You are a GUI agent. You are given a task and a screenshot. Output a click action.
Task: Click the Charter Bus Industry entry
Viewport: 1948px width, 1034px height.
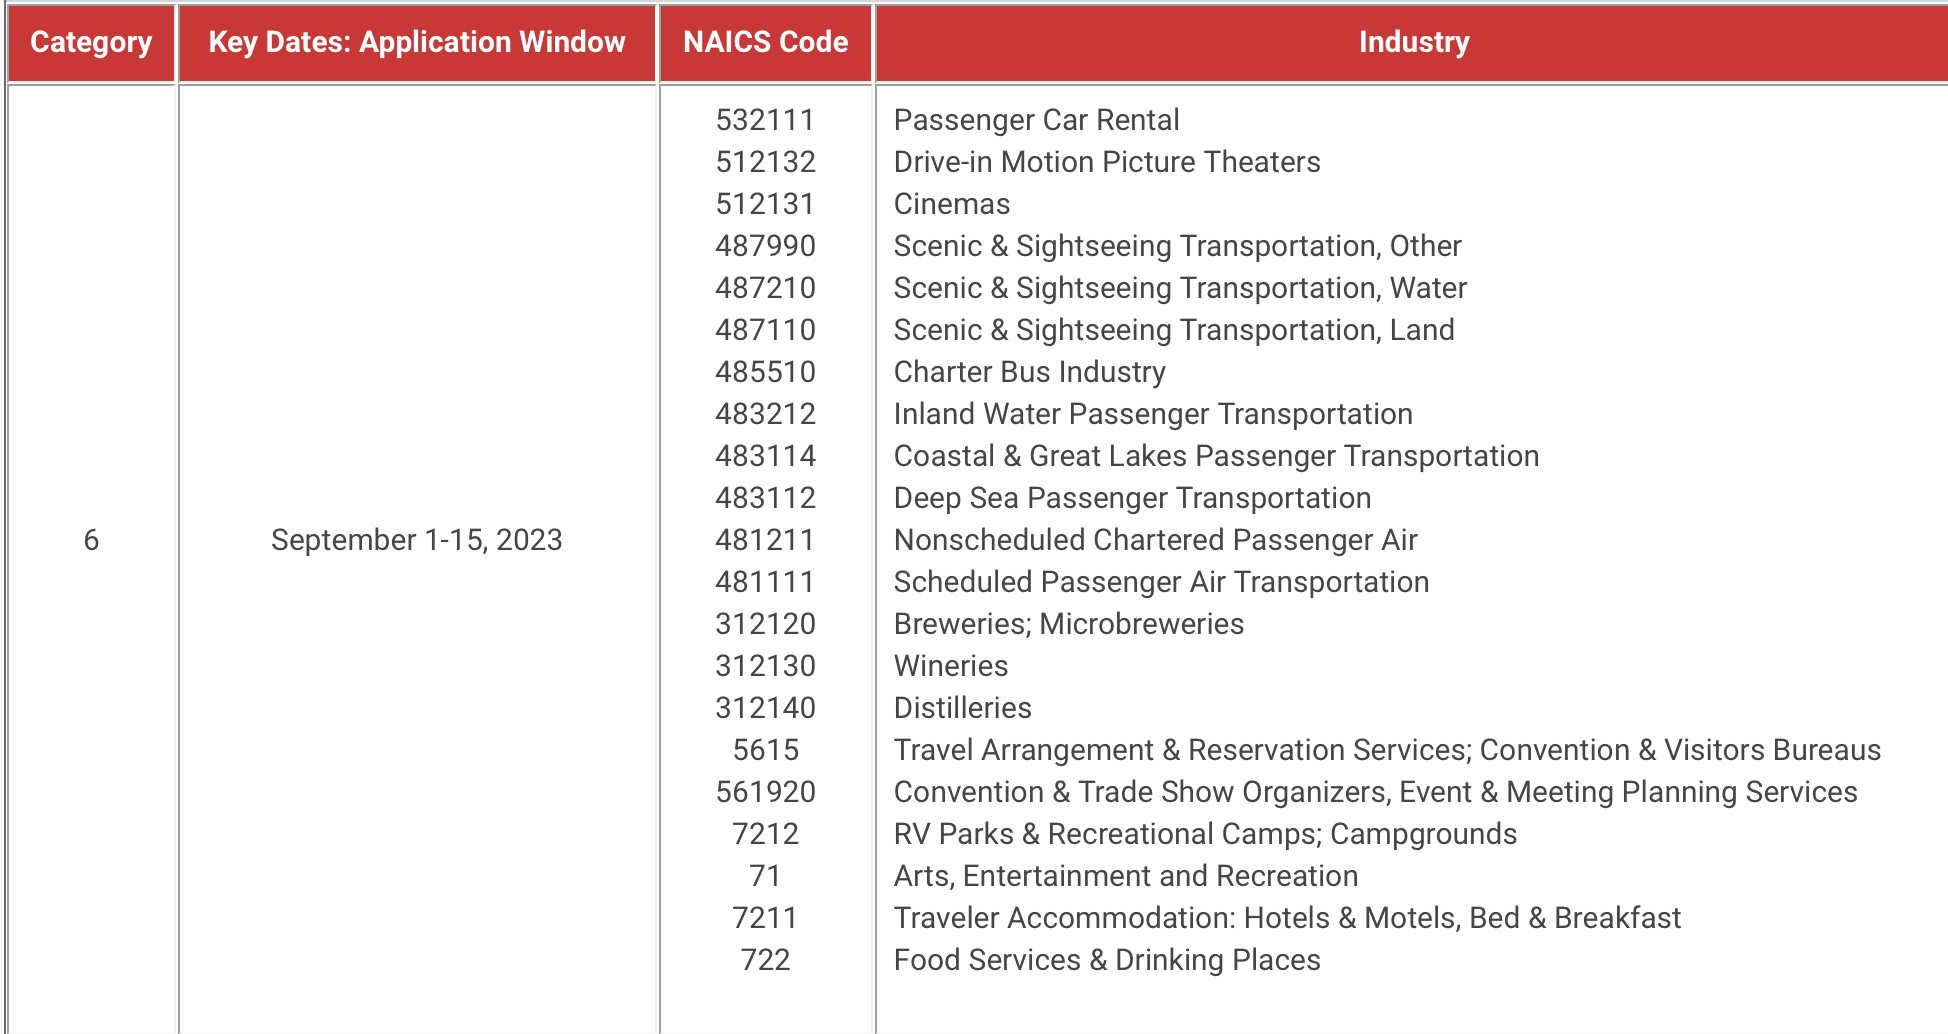[1029, 372]
